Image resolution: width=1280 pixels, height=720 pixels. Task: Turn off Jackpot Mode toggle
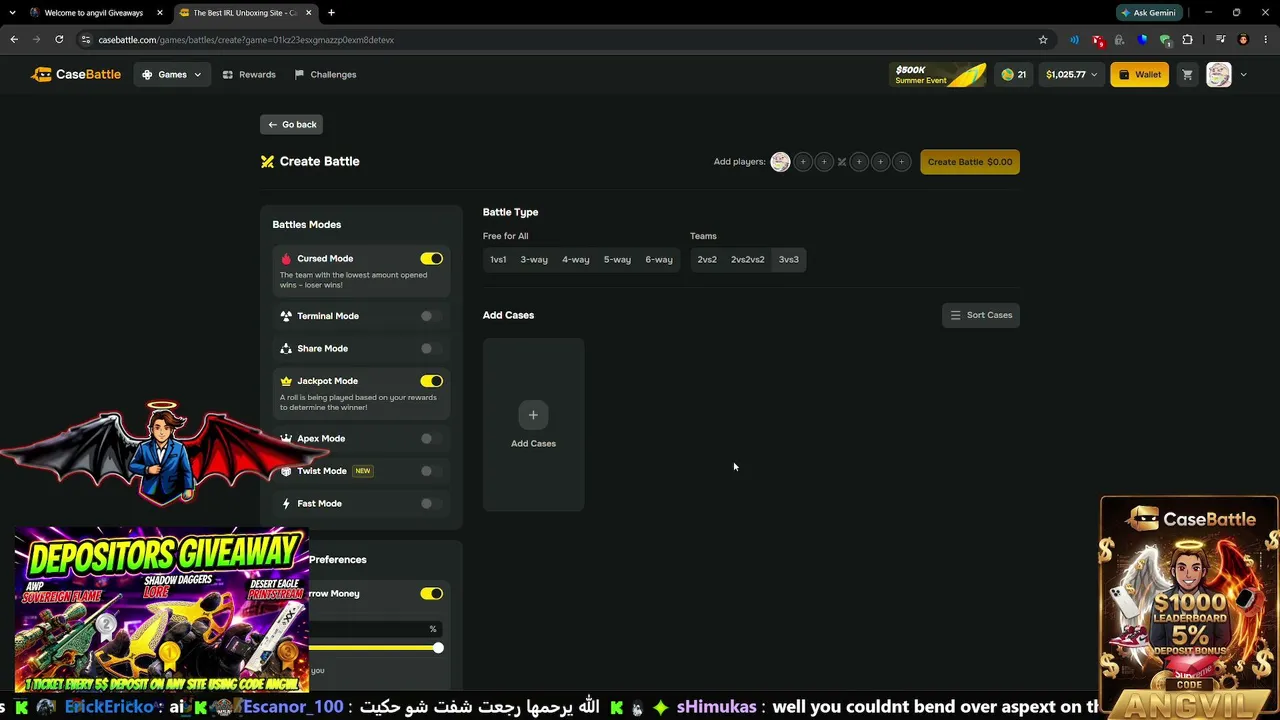pyautogui.click(x=431, y=381)
